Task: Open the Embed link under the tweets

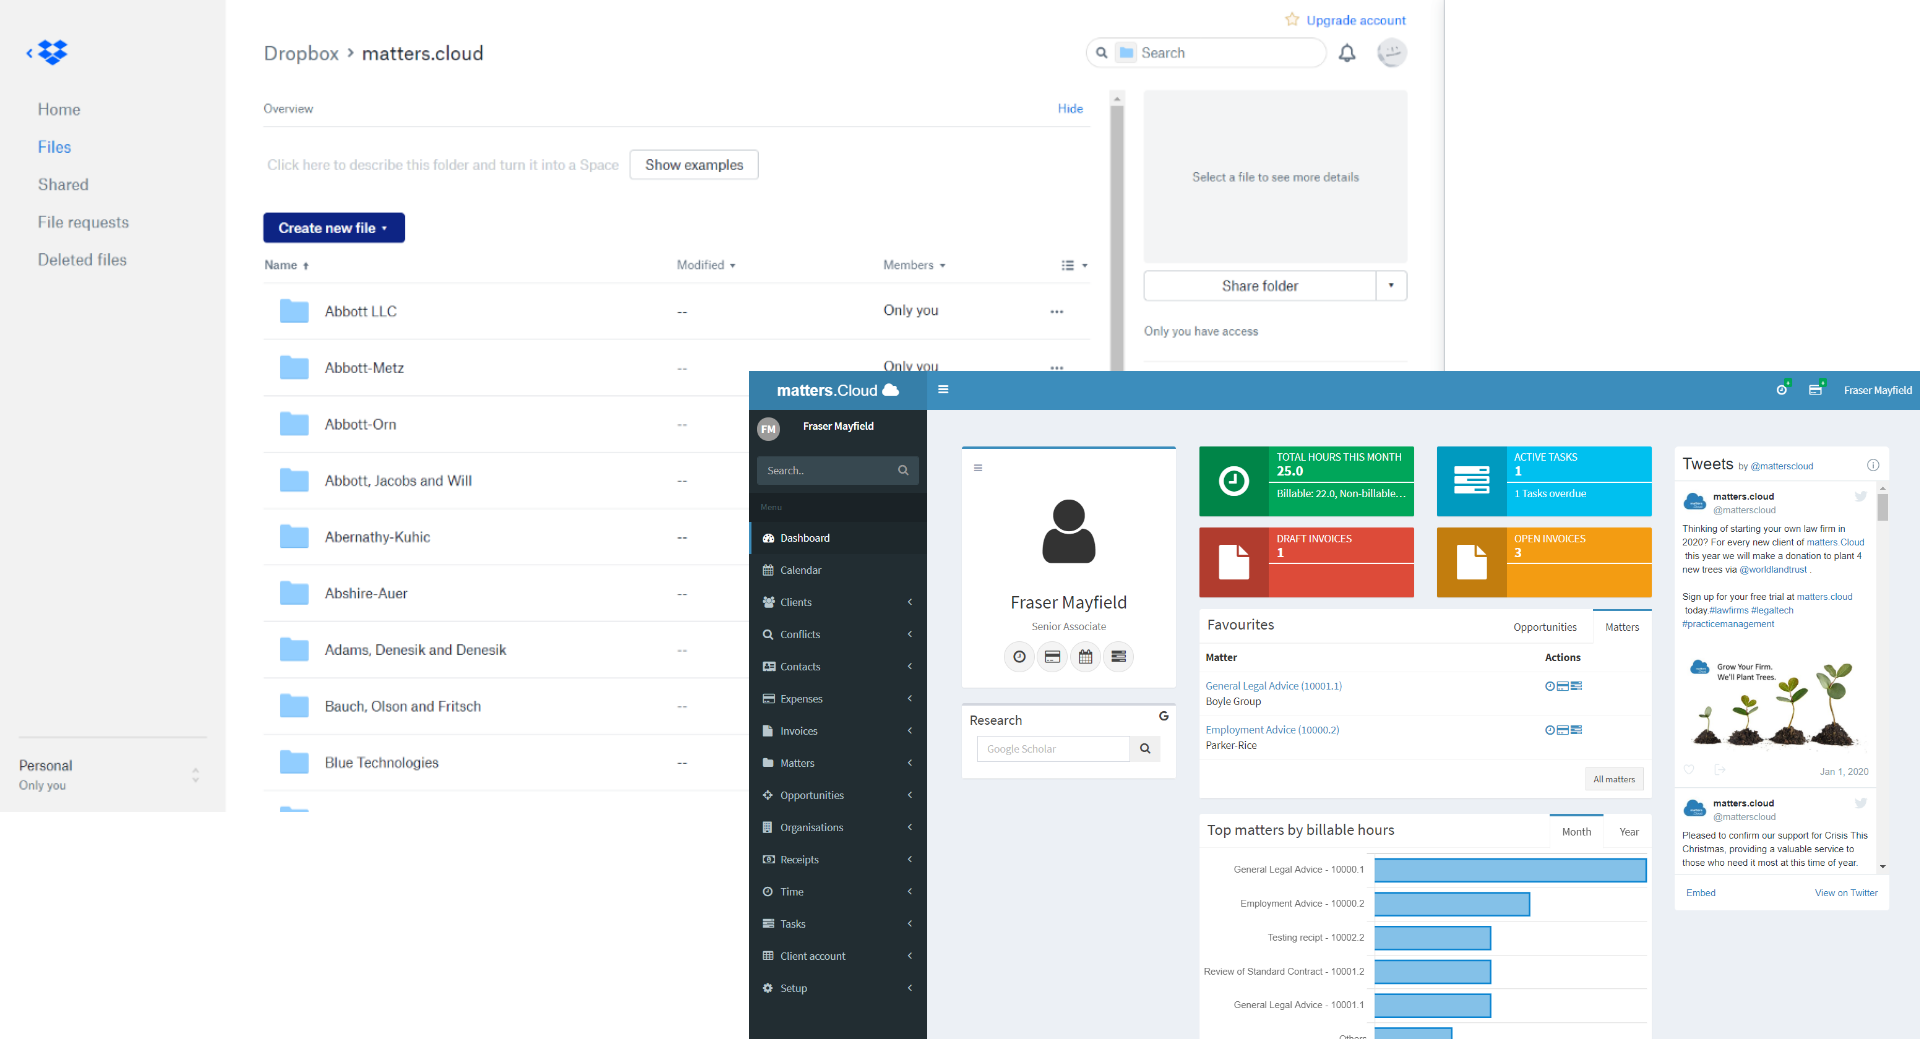Action: pos(1700,893)
